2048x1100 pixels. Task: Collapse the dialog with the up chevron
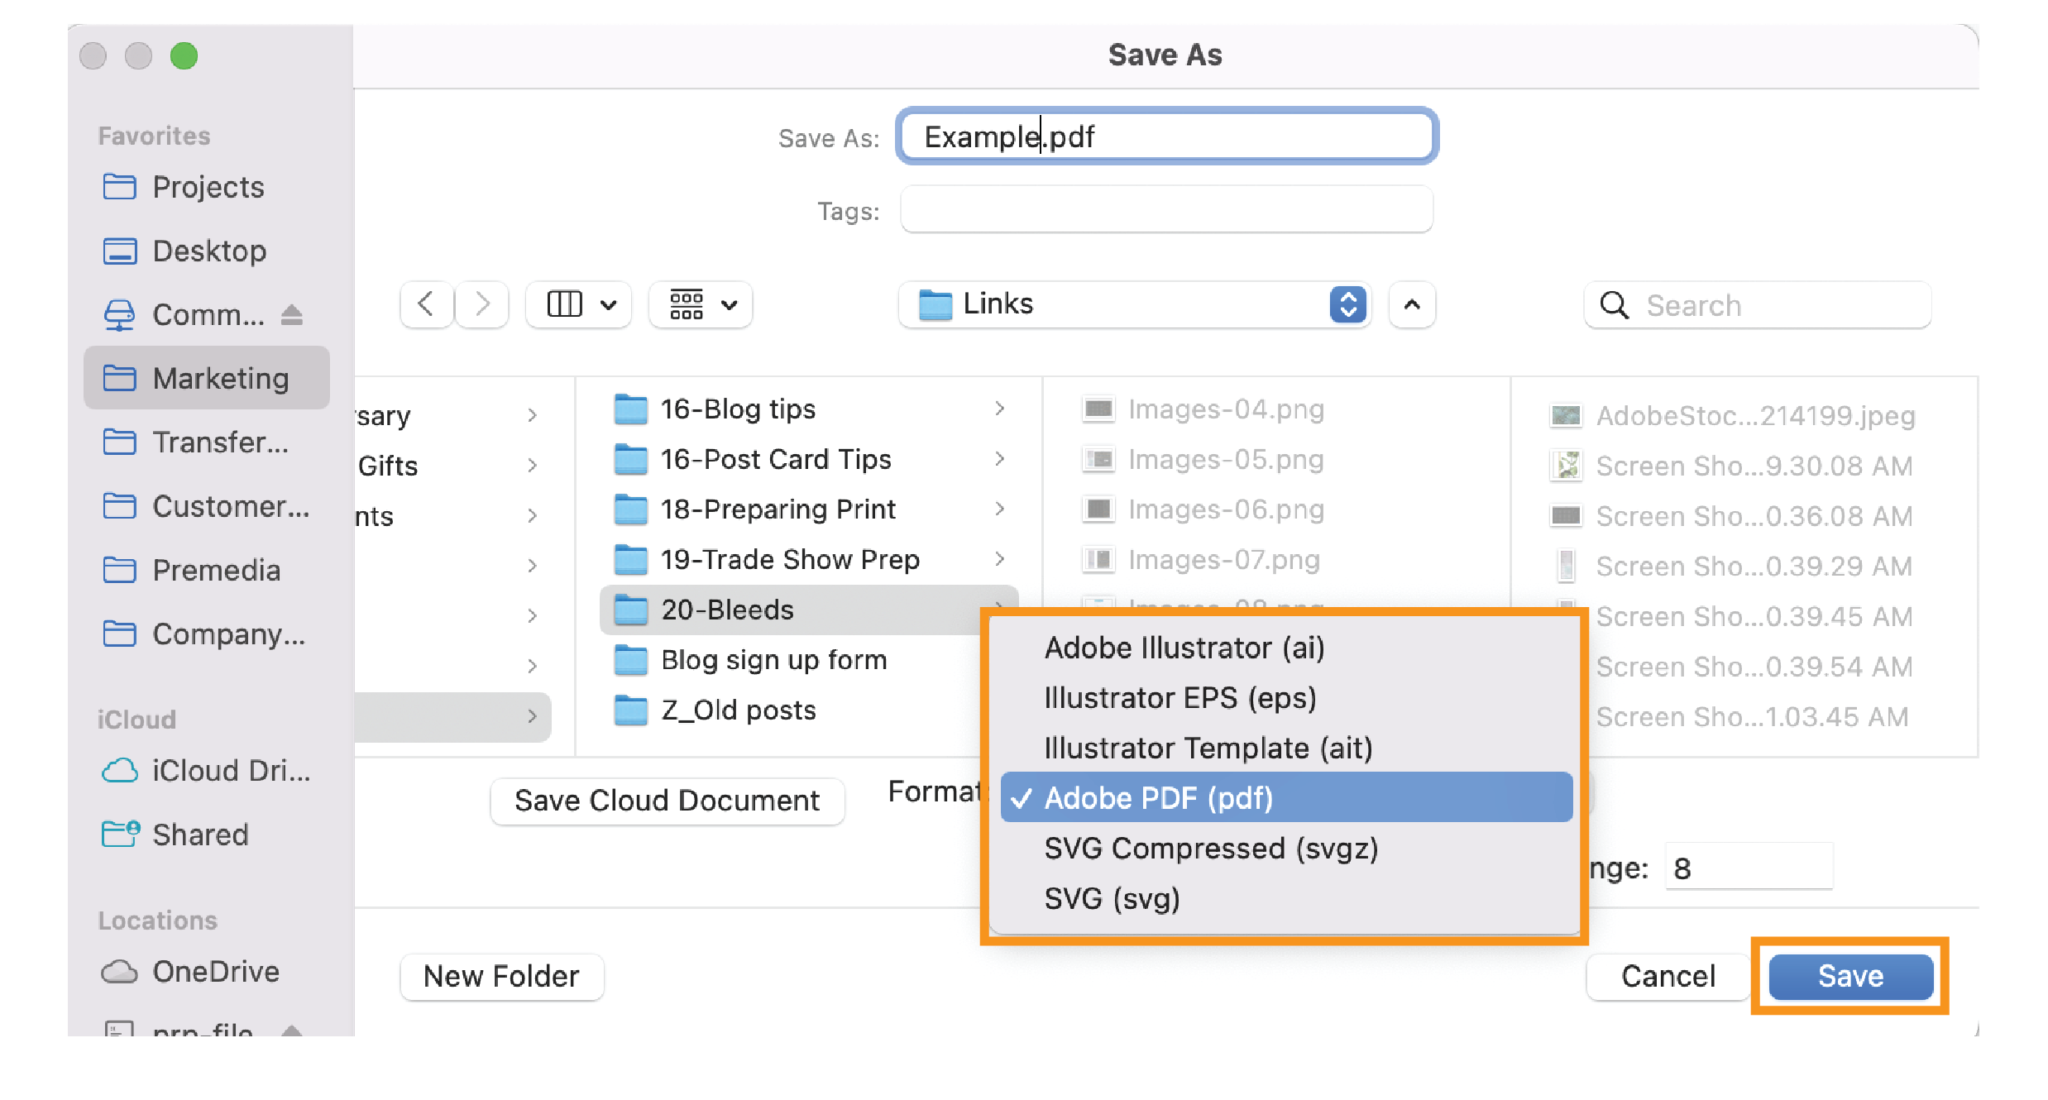(1412, 305)
